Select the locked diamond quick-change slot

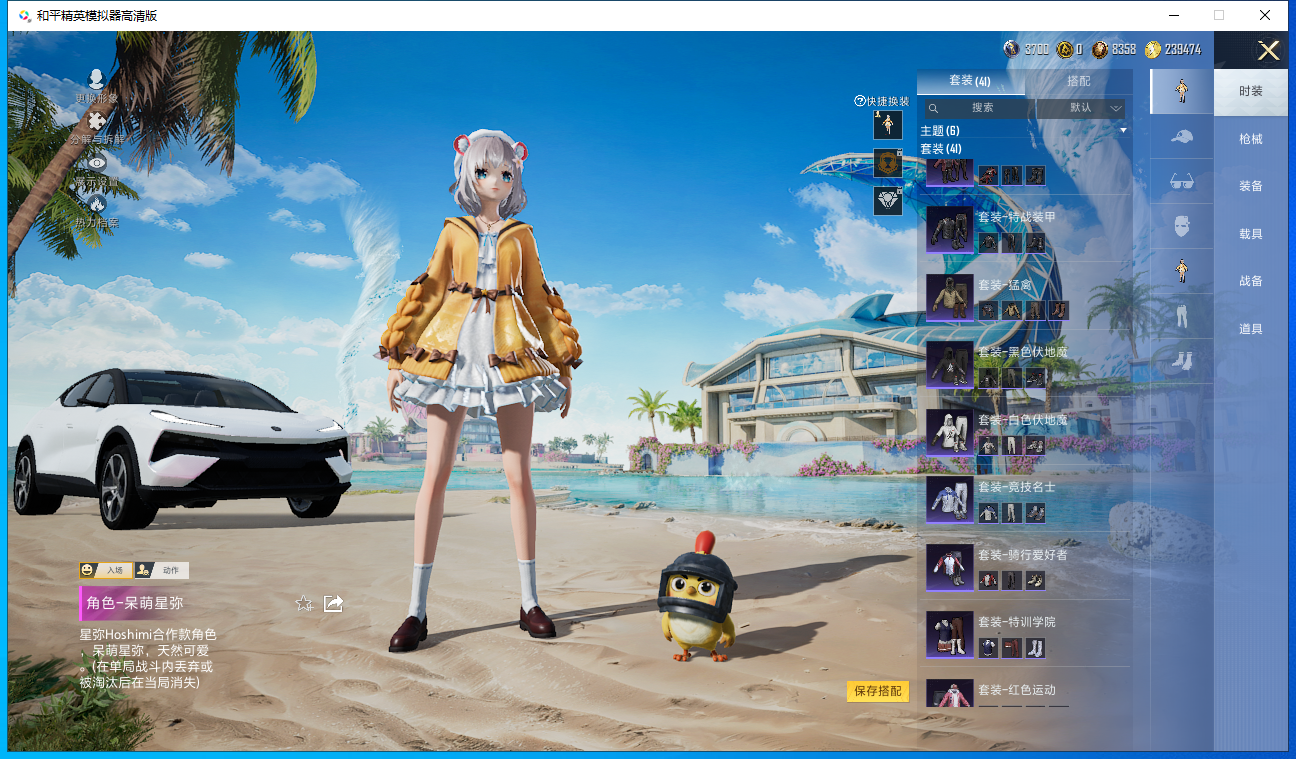[888, 201]
